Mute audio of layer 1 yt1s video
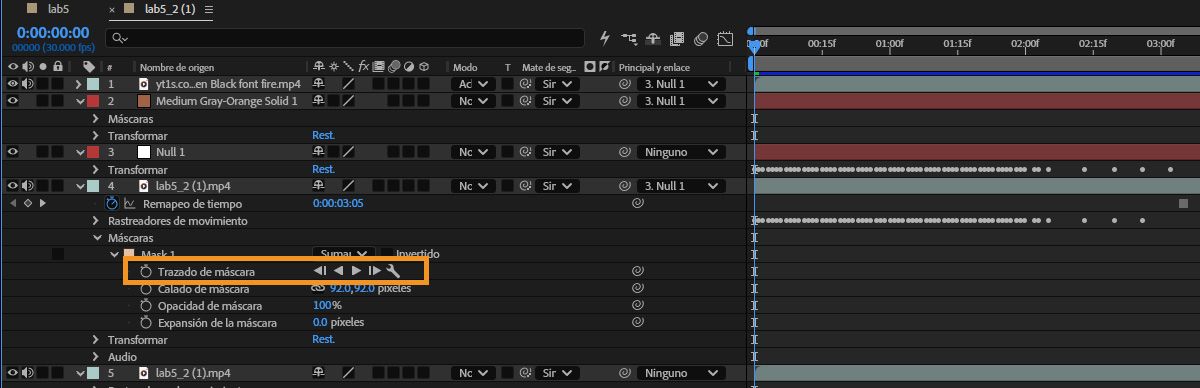The image size is (1200, 388). pos(27,84)
